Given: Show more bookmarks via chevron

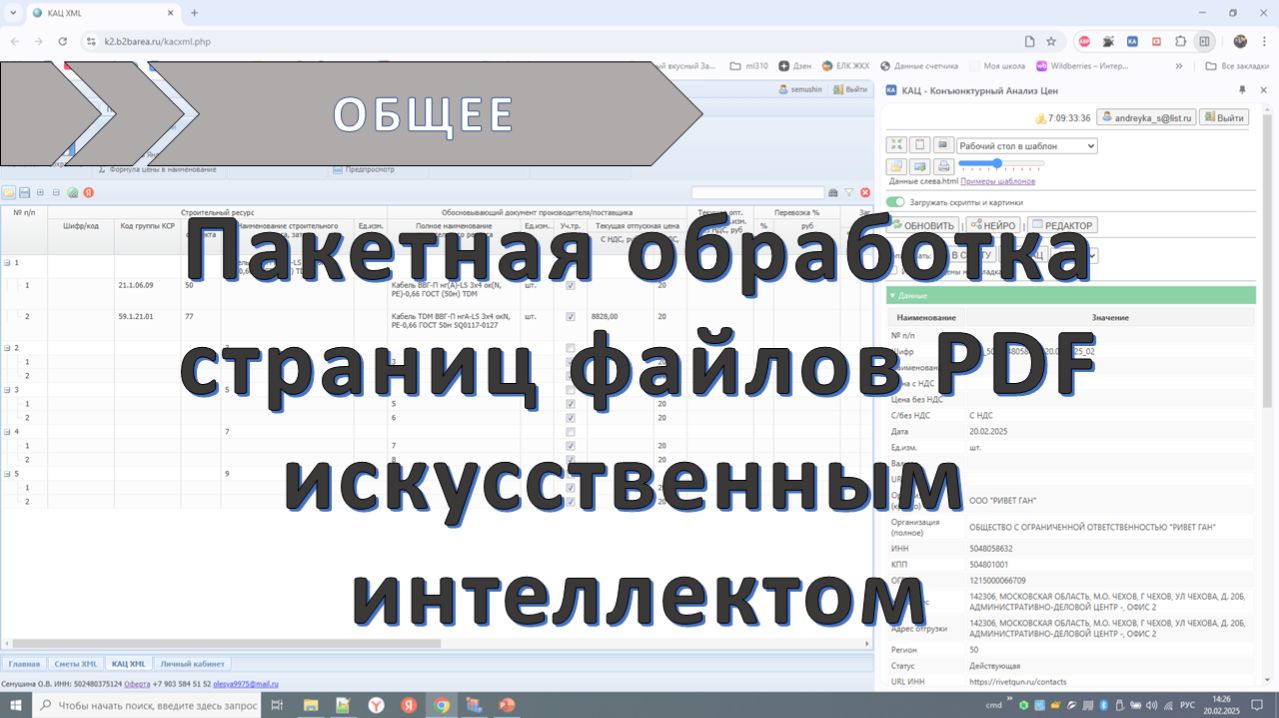Looking at the screenshot, I should [1178, 66].
